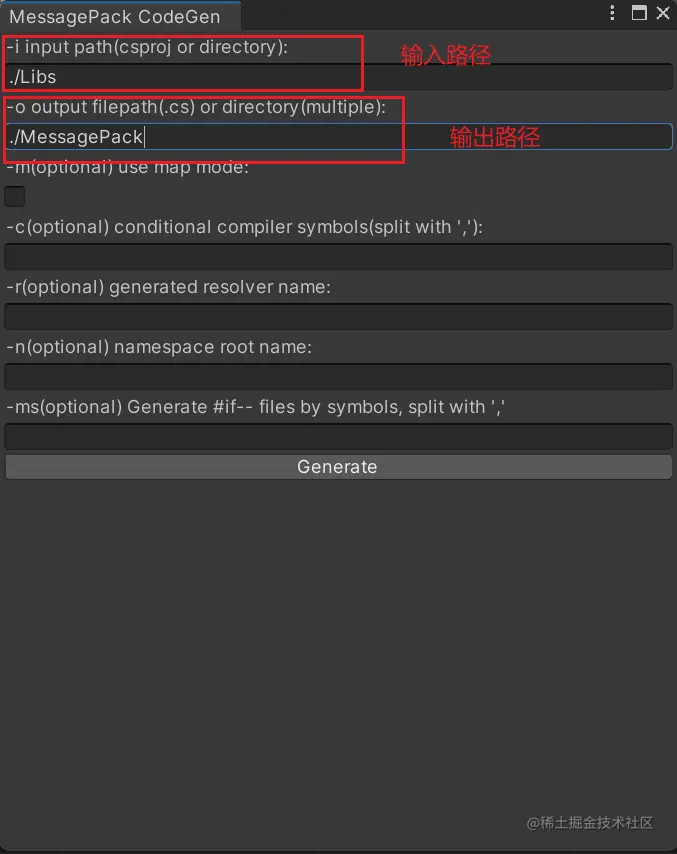Click the '-m(optional) use map mode' label
The height and width of the screenshot is (854, 677).
(x=130, y=167)
